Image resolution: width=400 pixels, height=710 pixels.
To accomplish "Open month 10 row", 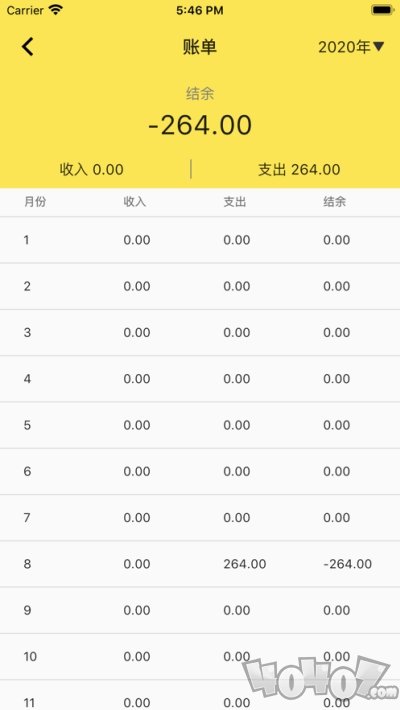I will pyautogui.click(x=200, y=657).
